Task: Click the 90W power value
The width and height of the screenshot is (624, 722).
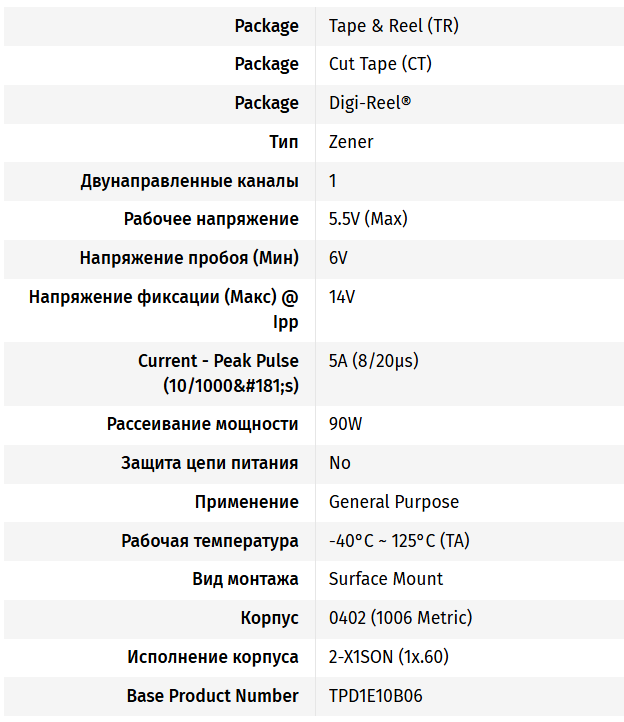Action: click(345, 424)
